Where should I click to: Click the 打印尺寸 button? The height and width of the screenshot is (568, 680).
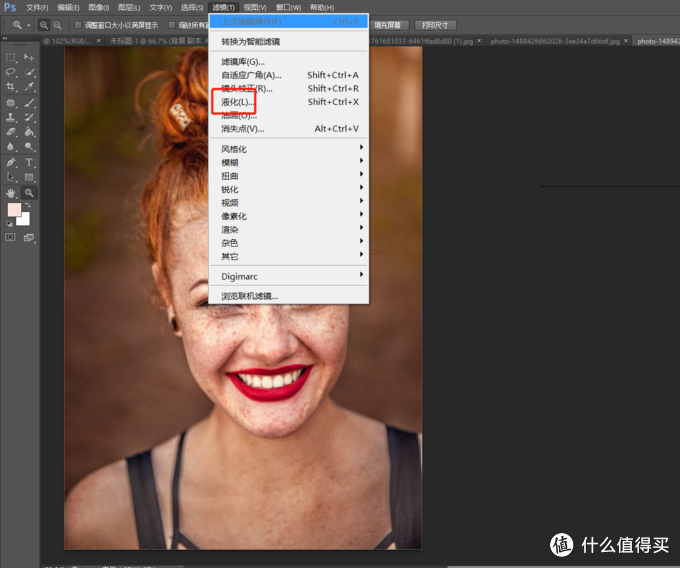click(x=435, y=25)
